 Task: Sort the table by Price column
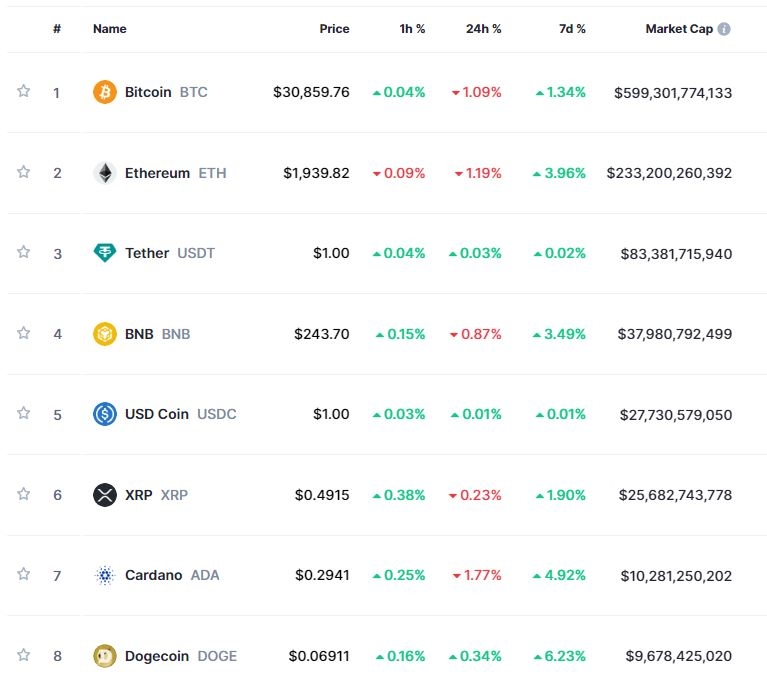pos(334,29)
